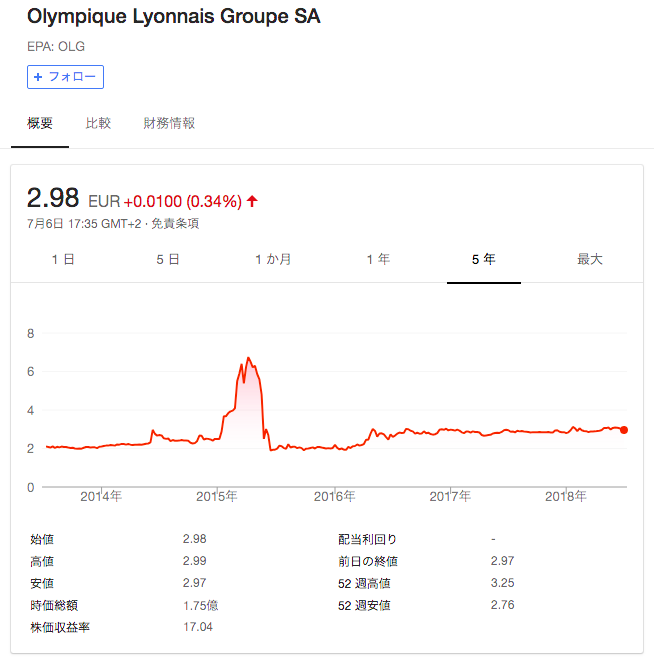
Task: Select the 1 日 chart range
Action: click(x=63, y=259)
